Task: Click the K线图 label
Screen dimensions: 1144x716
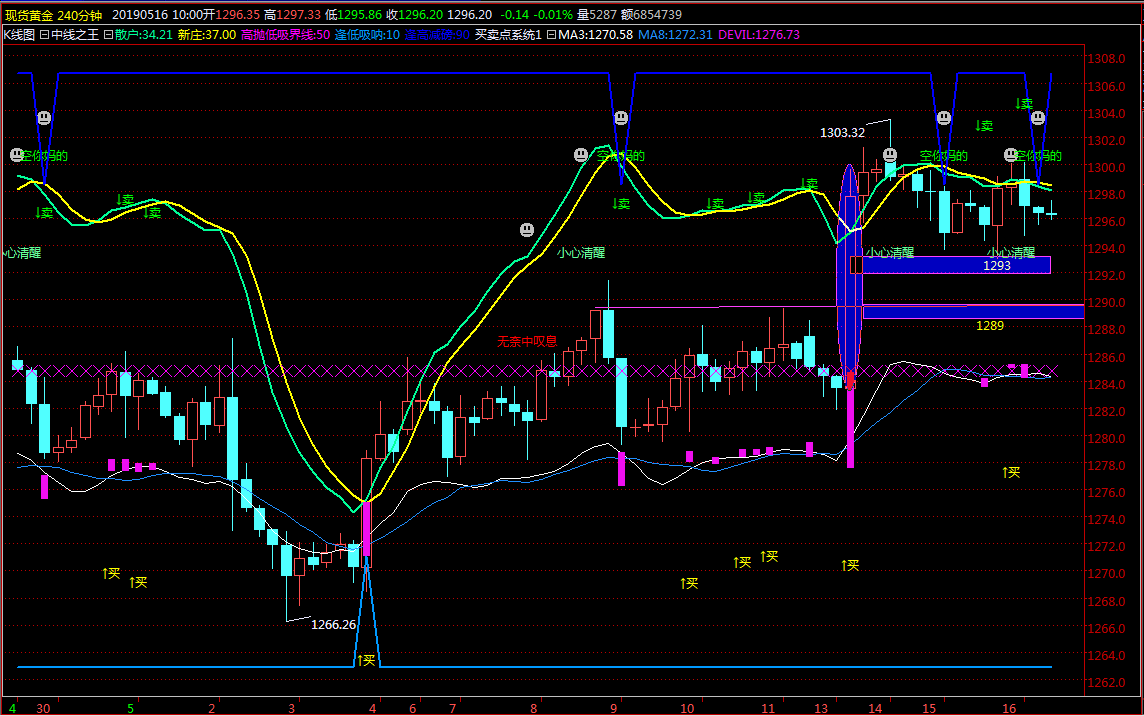Action: [19, 34]
